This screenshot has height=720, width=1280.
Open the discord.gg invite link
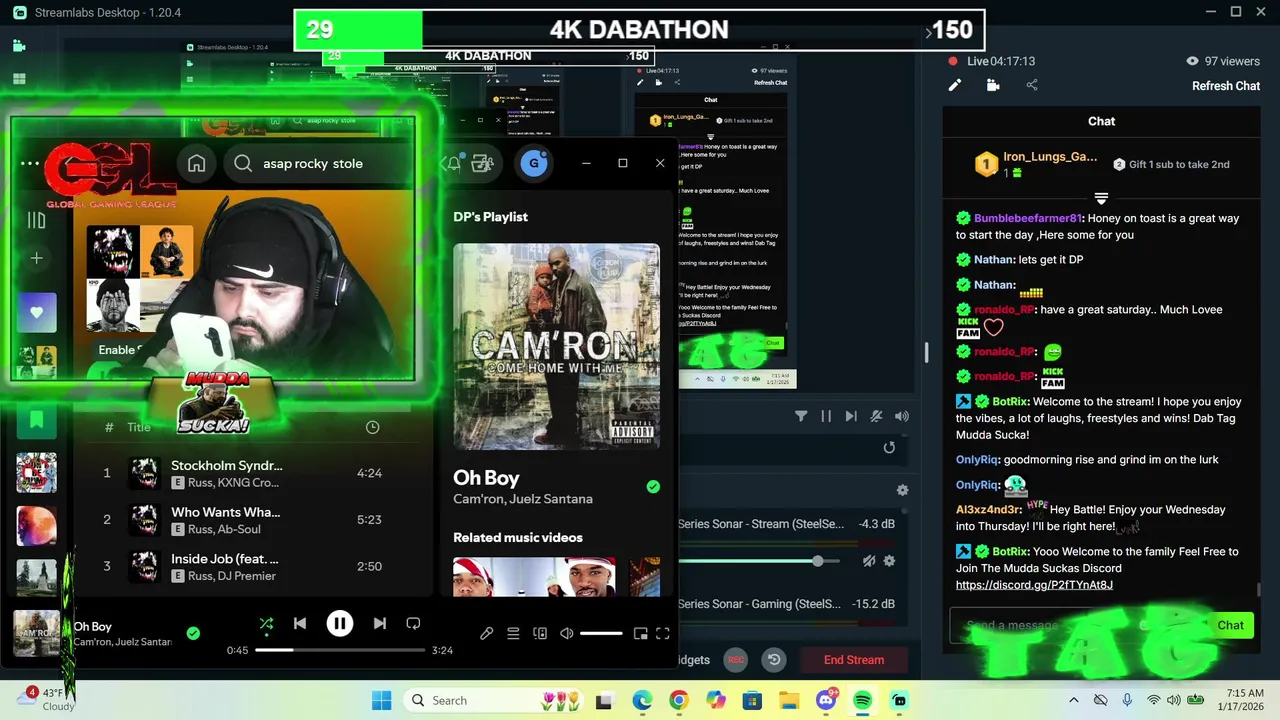coord(1034,585)
